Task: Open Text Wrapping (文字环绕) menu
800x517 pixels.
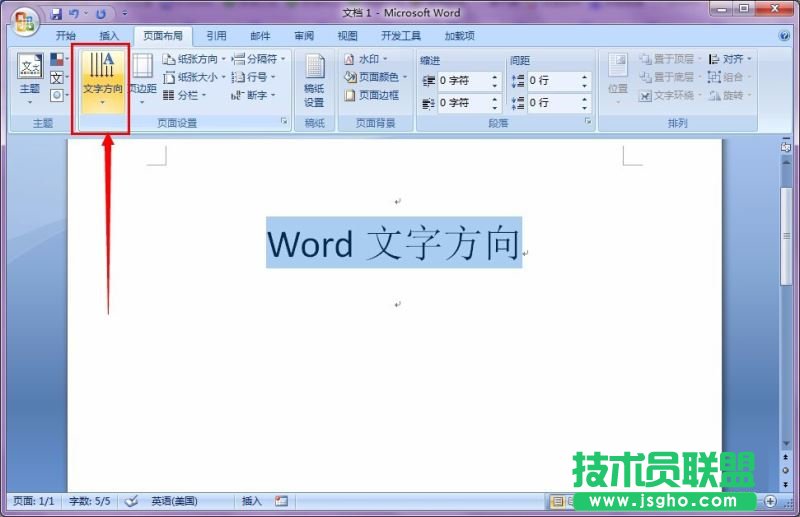Action: pyautogui.click(x=669, y=95)
